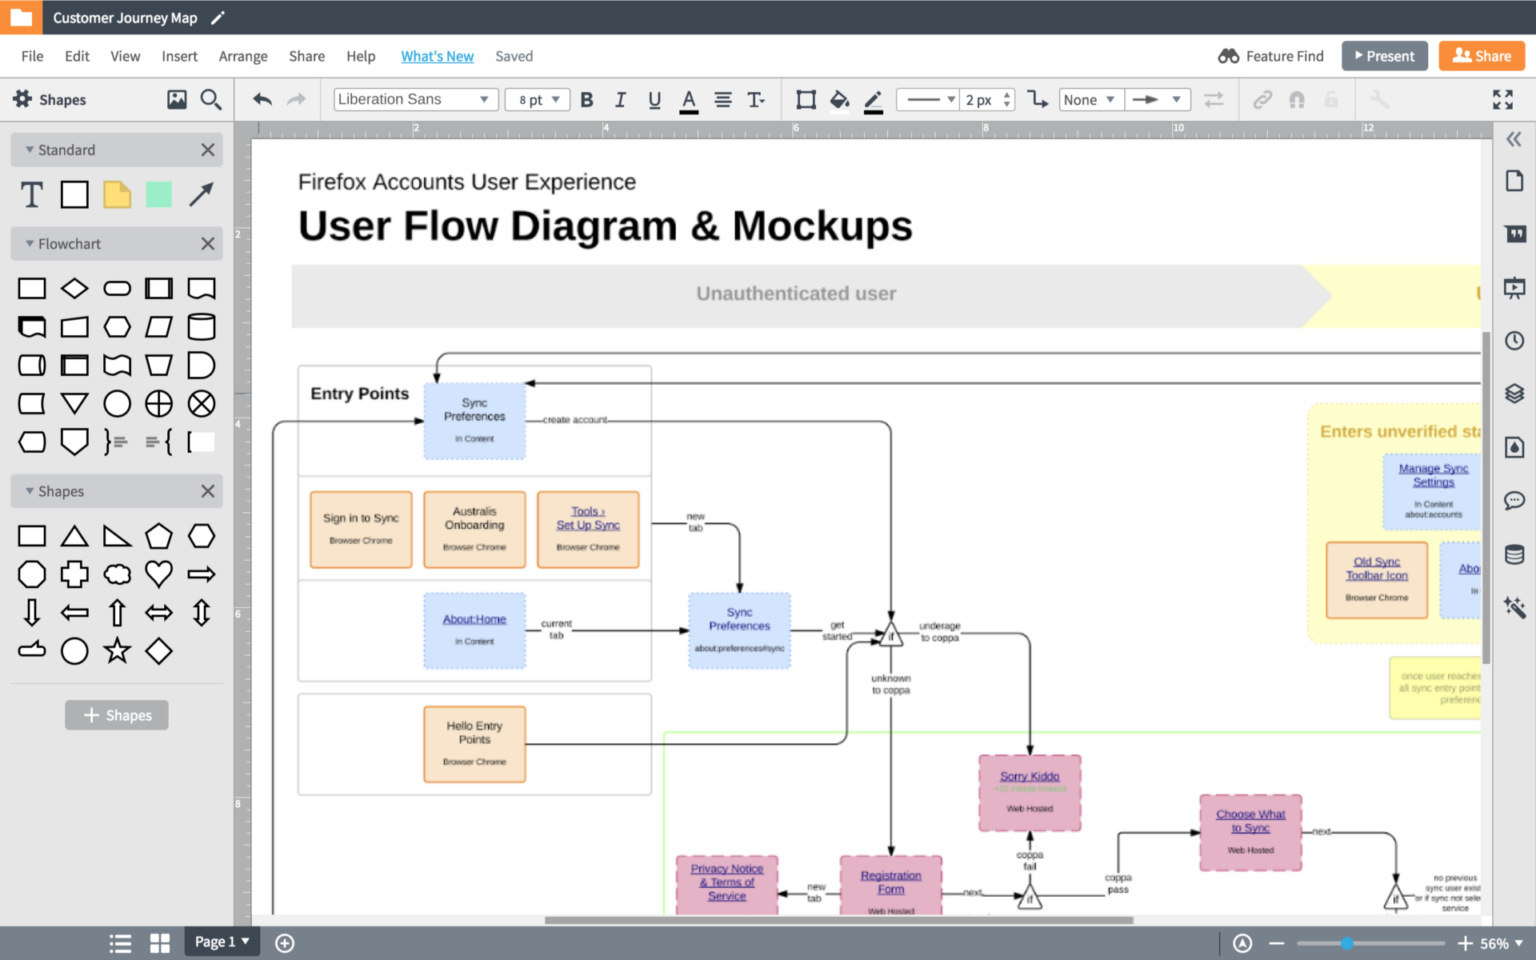
Task: Click the undo arrow in the toolbar
Action: tap(262, 99)
